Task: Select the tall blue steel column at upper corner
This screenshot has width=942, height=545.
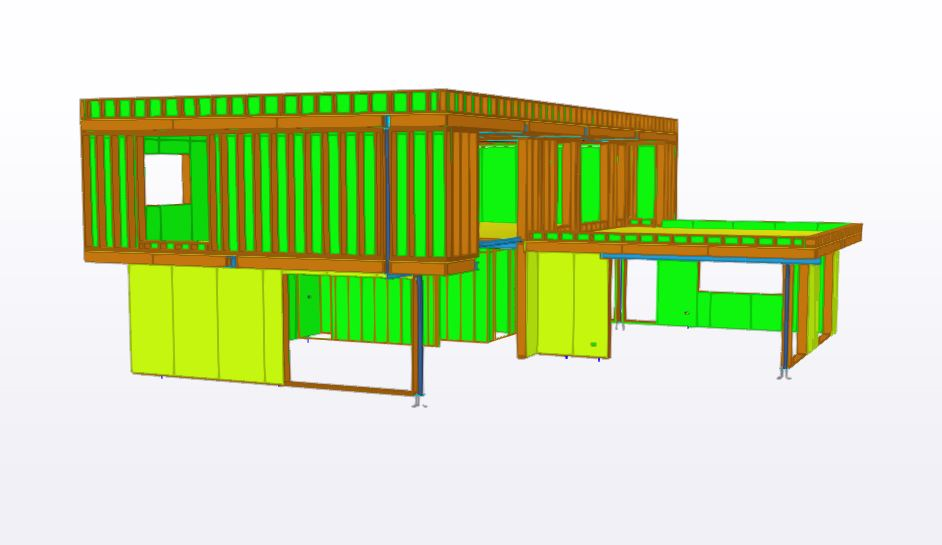Action: pos(388,190)
